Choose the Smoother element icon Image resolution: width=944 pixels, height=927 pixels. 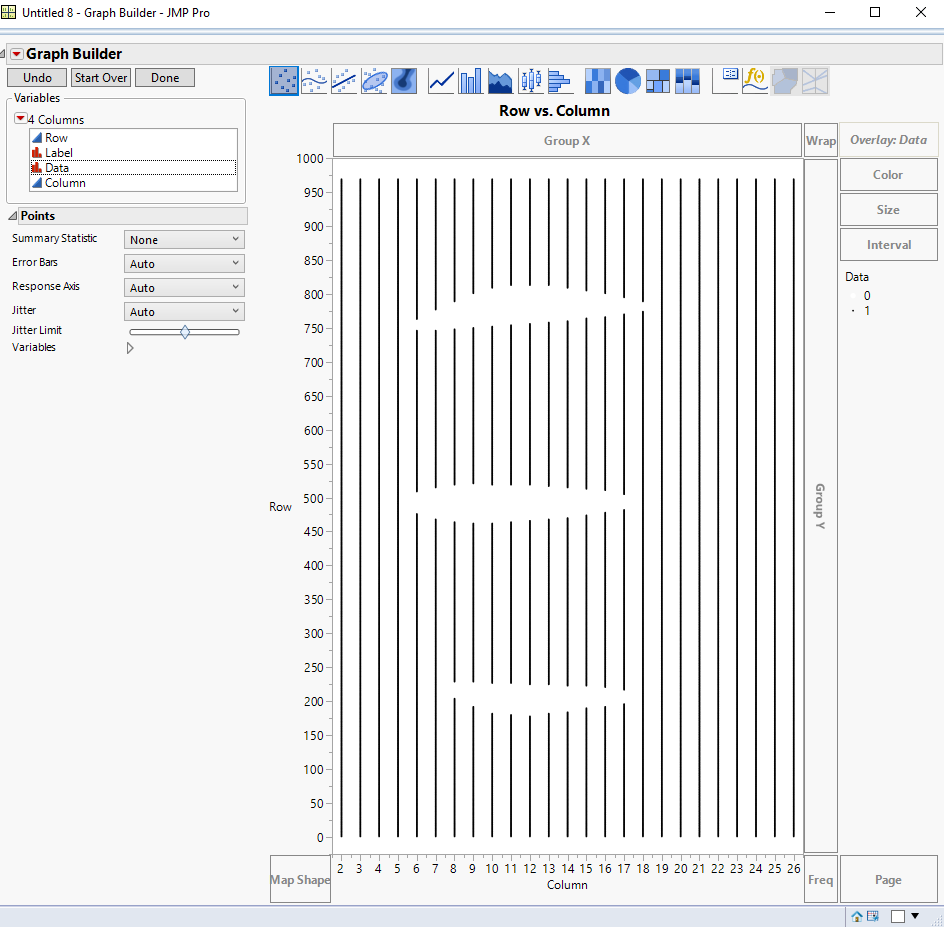click(314, 81)
